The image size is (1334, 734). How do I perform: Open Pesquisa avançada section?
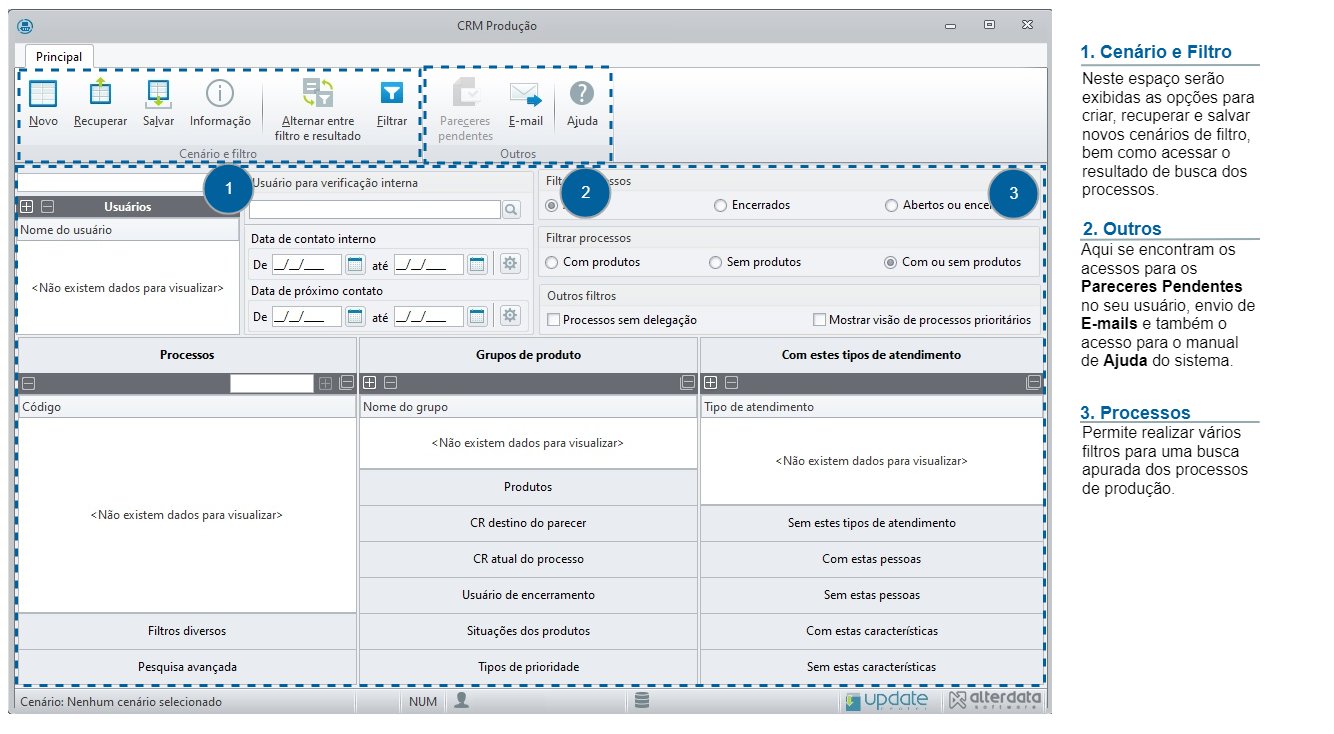[x=187, y=667]
